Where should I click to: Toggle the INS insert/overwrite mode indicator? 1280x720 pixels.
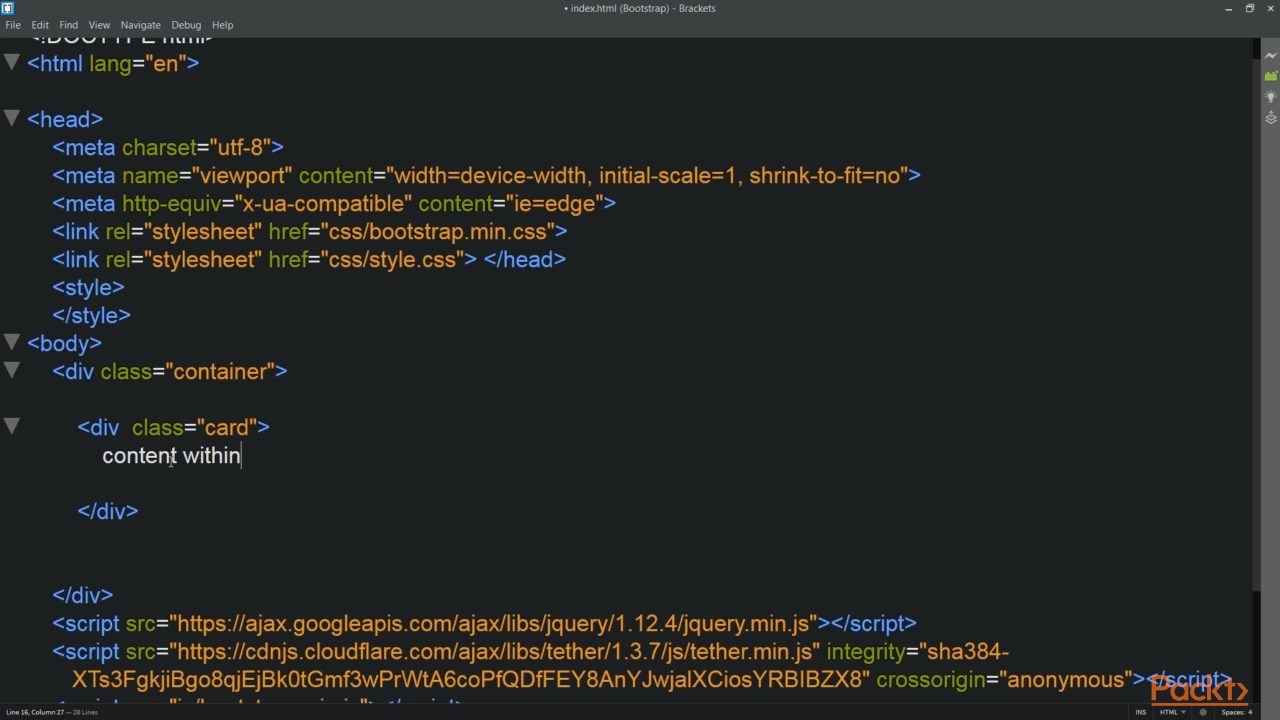[1141, 712]
